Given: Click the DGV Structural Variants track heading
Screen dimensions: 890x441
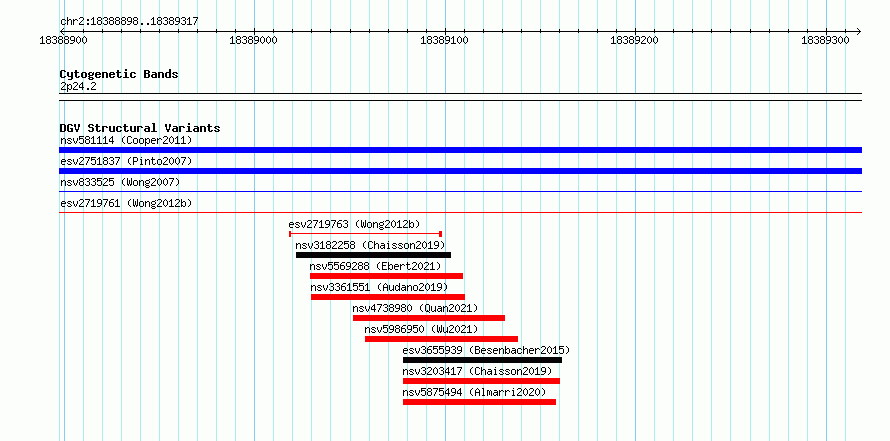Looking at the screenshot, I should pos(140,128).
